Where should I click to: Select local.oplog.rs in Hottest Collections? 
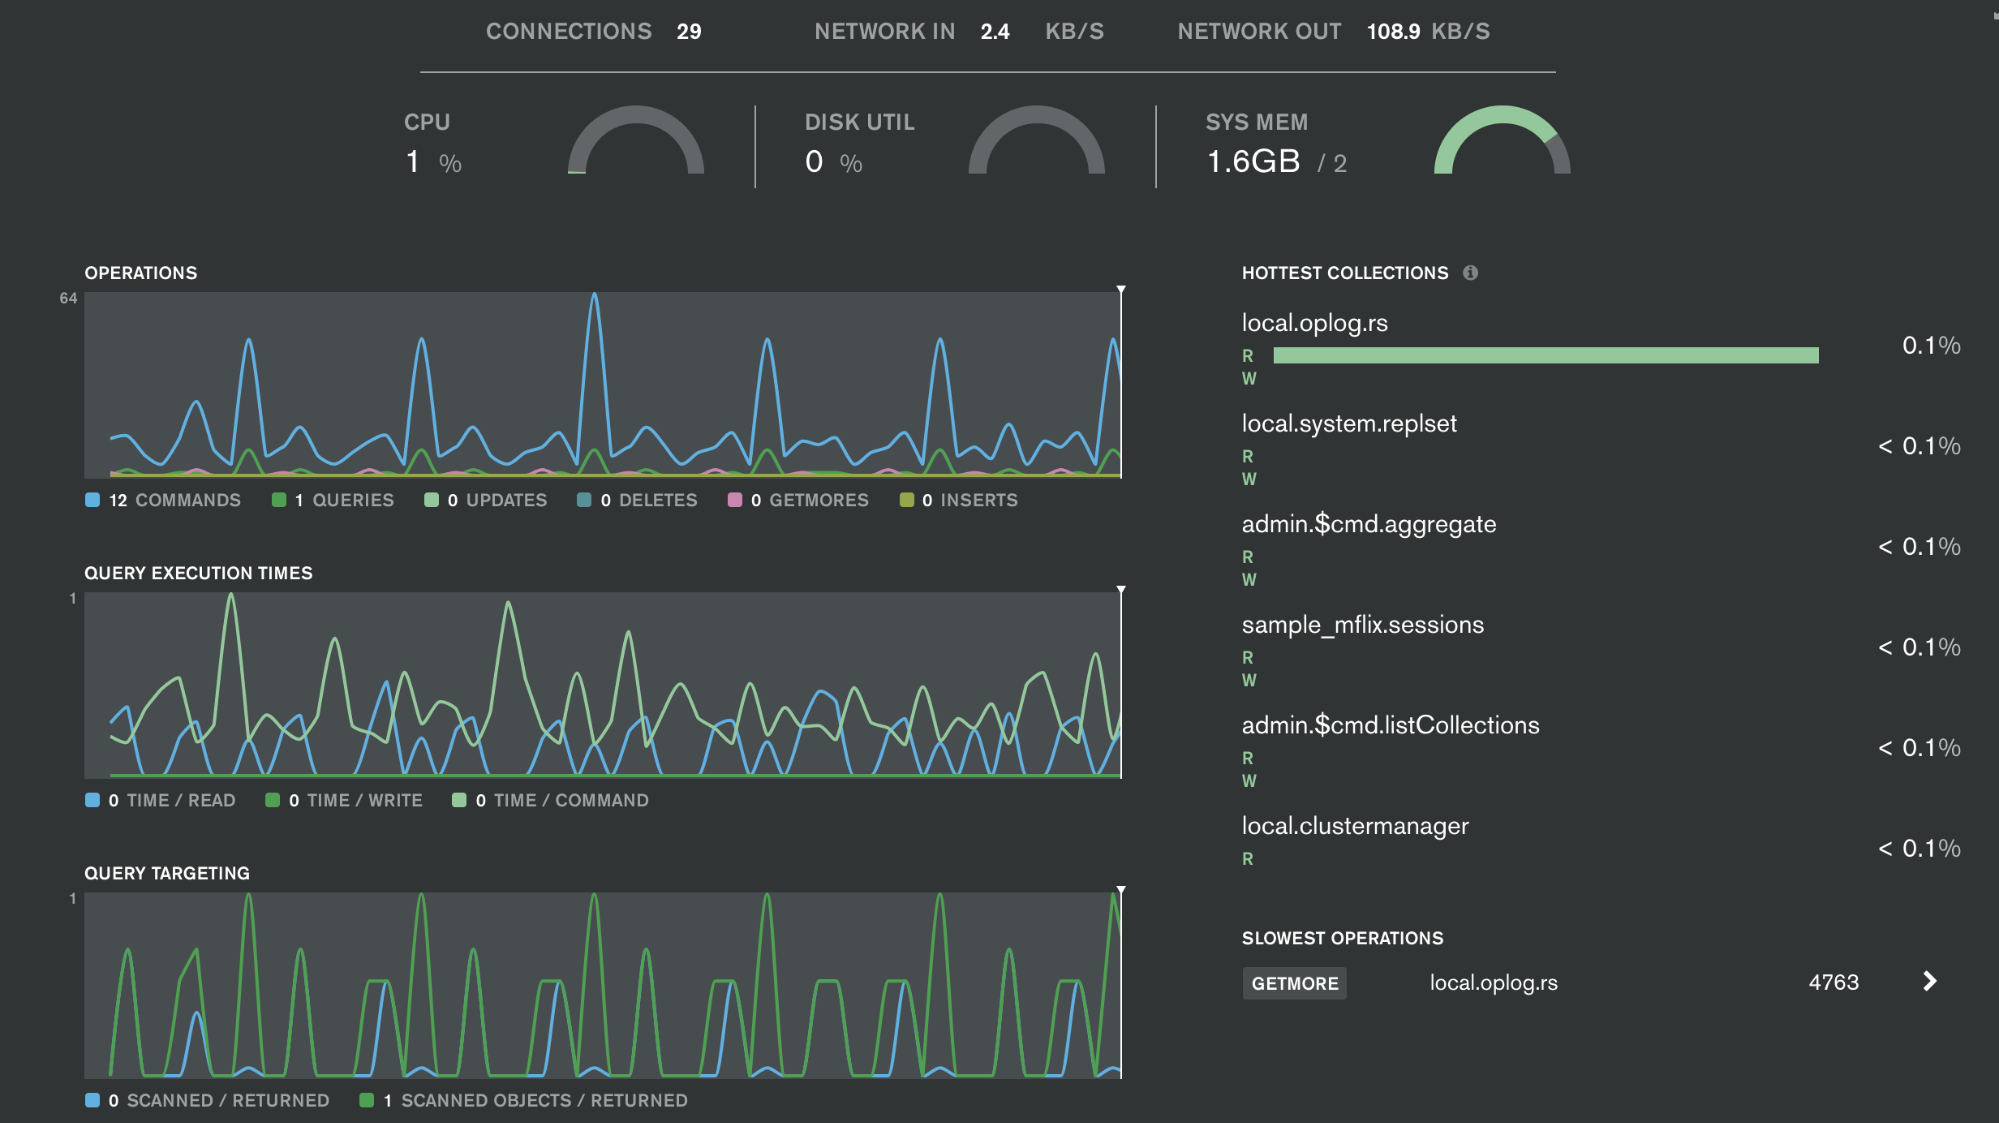[1315, 323]
